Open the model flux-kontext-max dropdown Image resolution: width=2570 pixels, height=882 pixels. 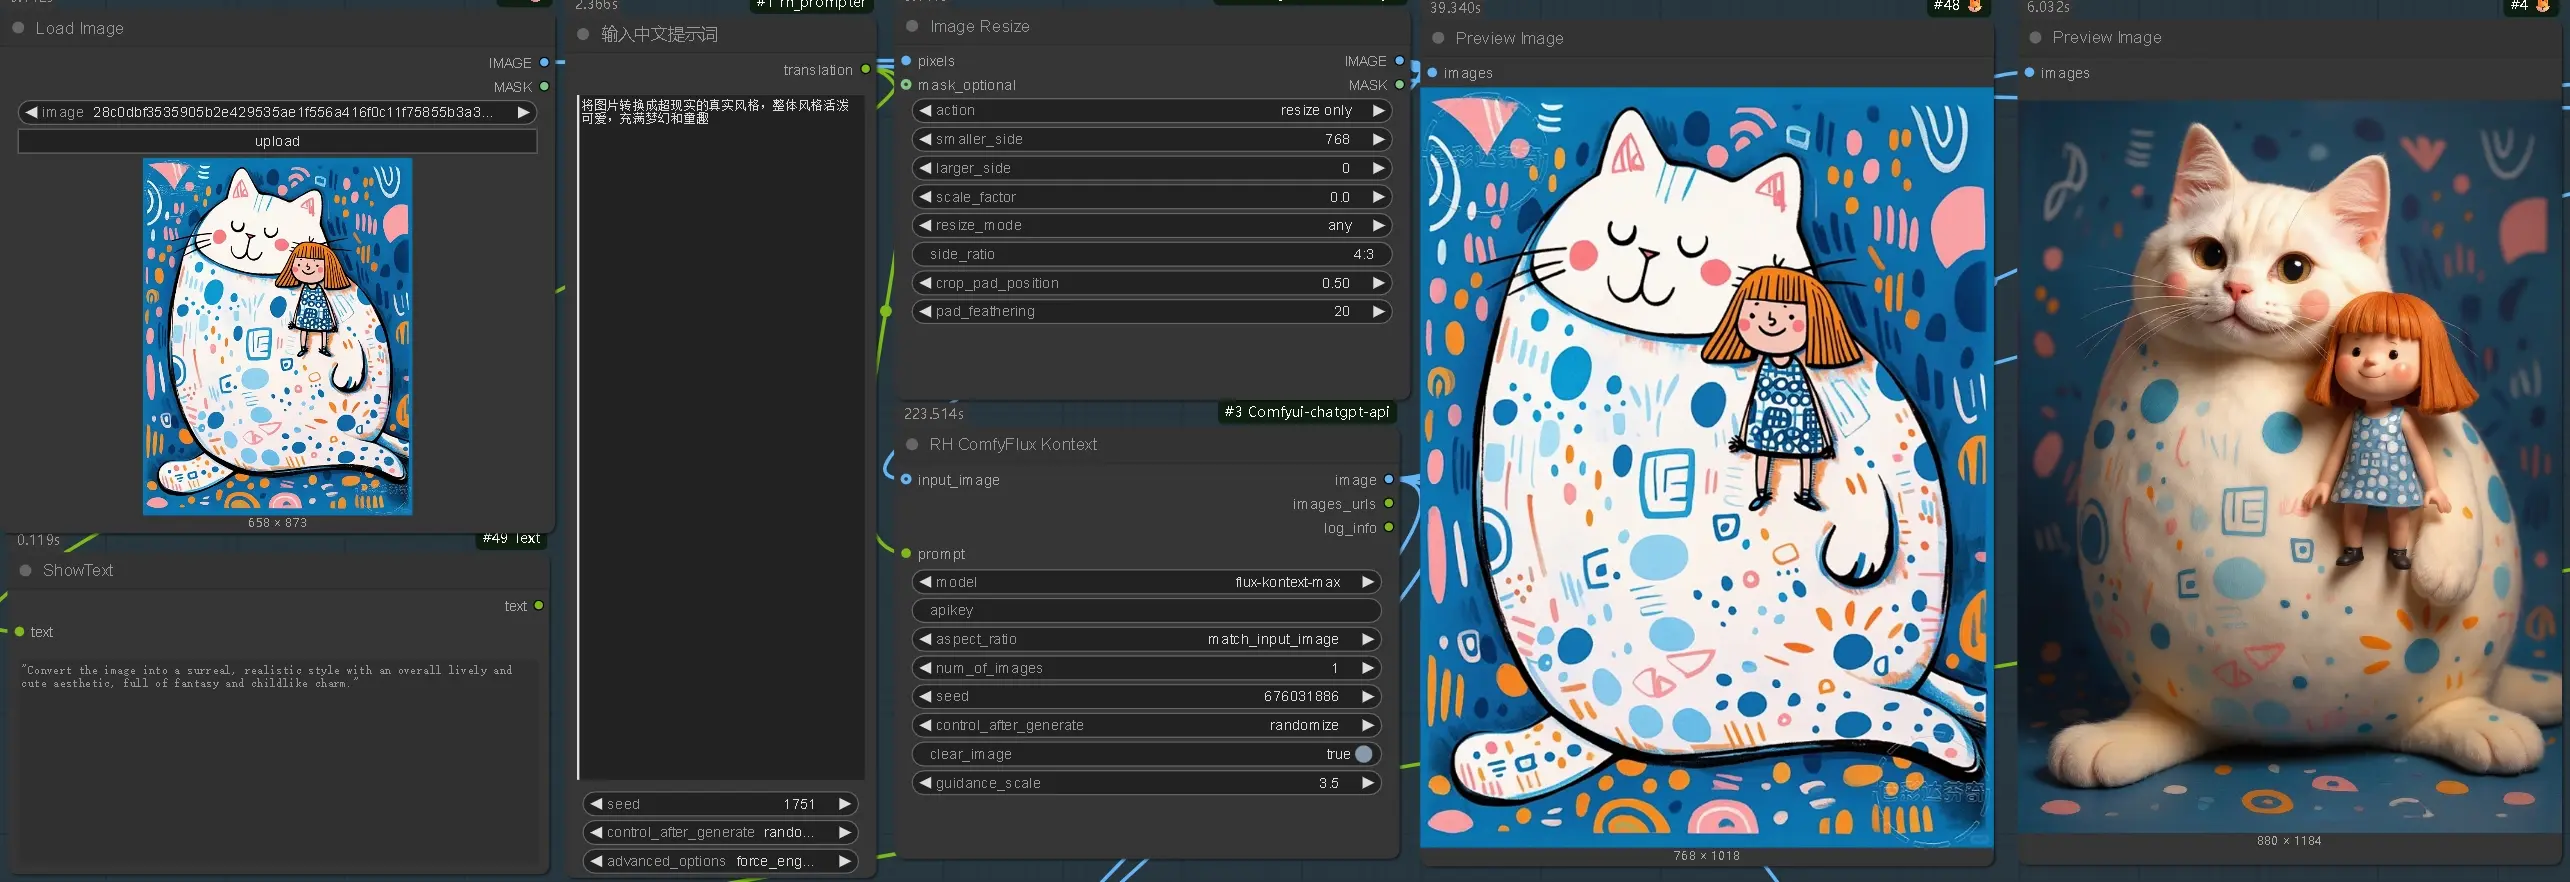[1147, 582]
